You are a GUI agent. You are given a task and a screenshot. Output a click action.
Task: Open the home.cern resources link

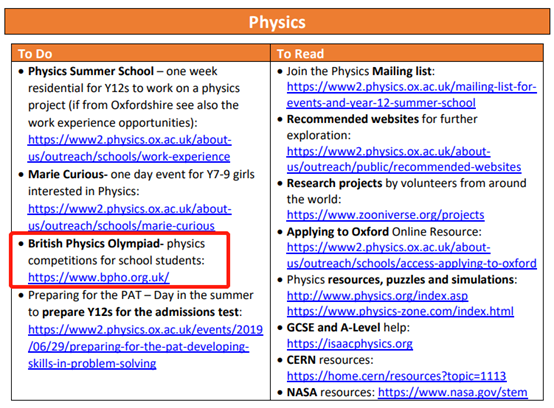coord(396,376)
